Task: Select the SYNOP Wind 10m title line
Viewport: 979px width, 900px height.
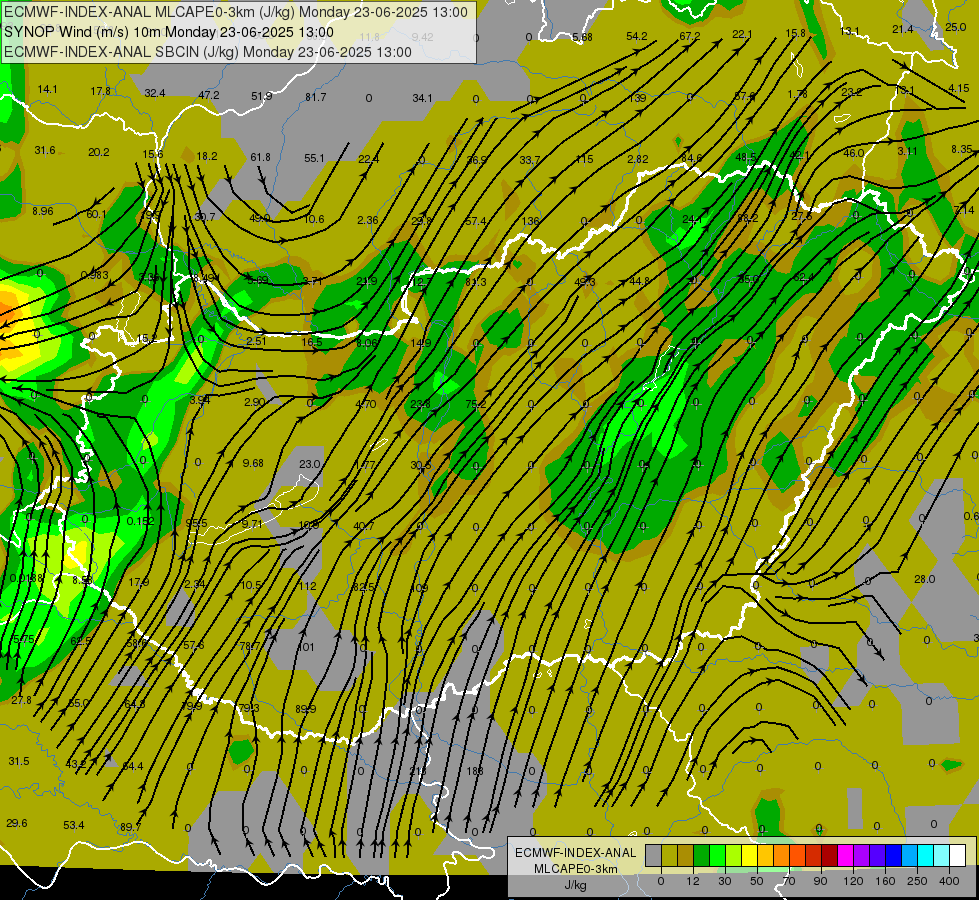Action: click(x=169, y=32)
